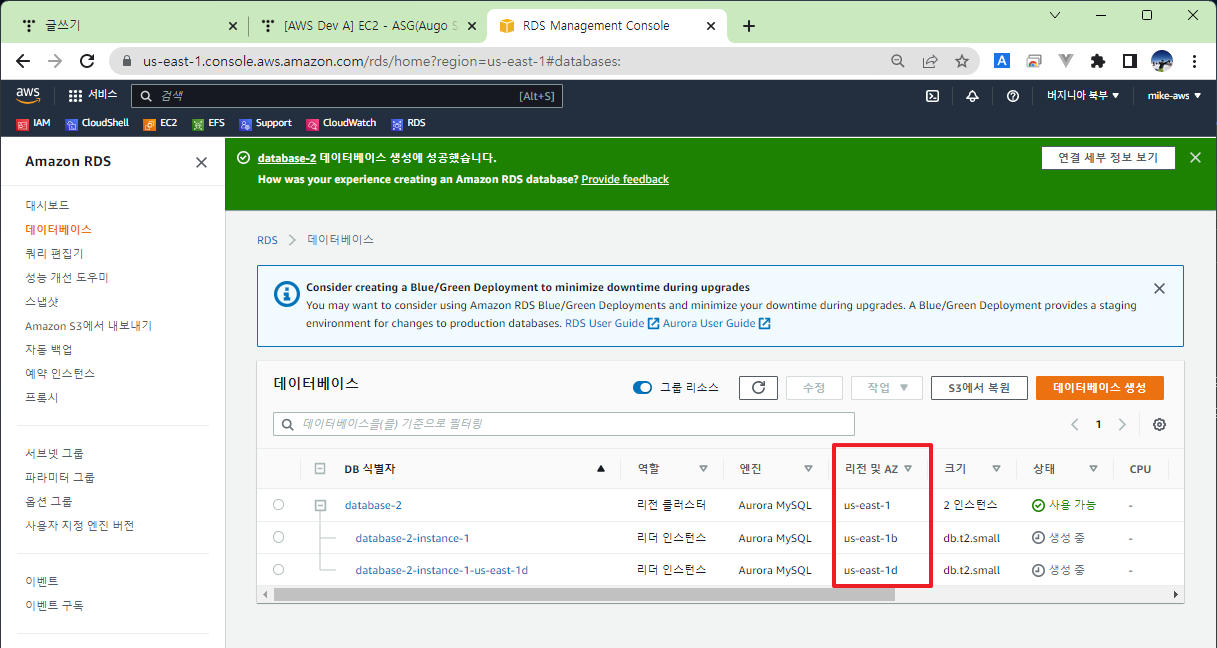The image size is (1217, 648).
Task: Open 쿼리 편집기 in the sidebar
Action: click(54, 253)
